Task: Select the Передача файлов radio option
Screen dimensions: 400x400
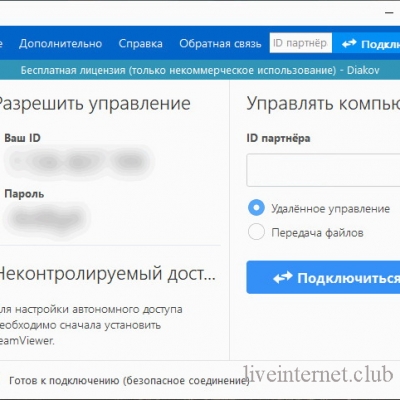Action: coord(256,231)
